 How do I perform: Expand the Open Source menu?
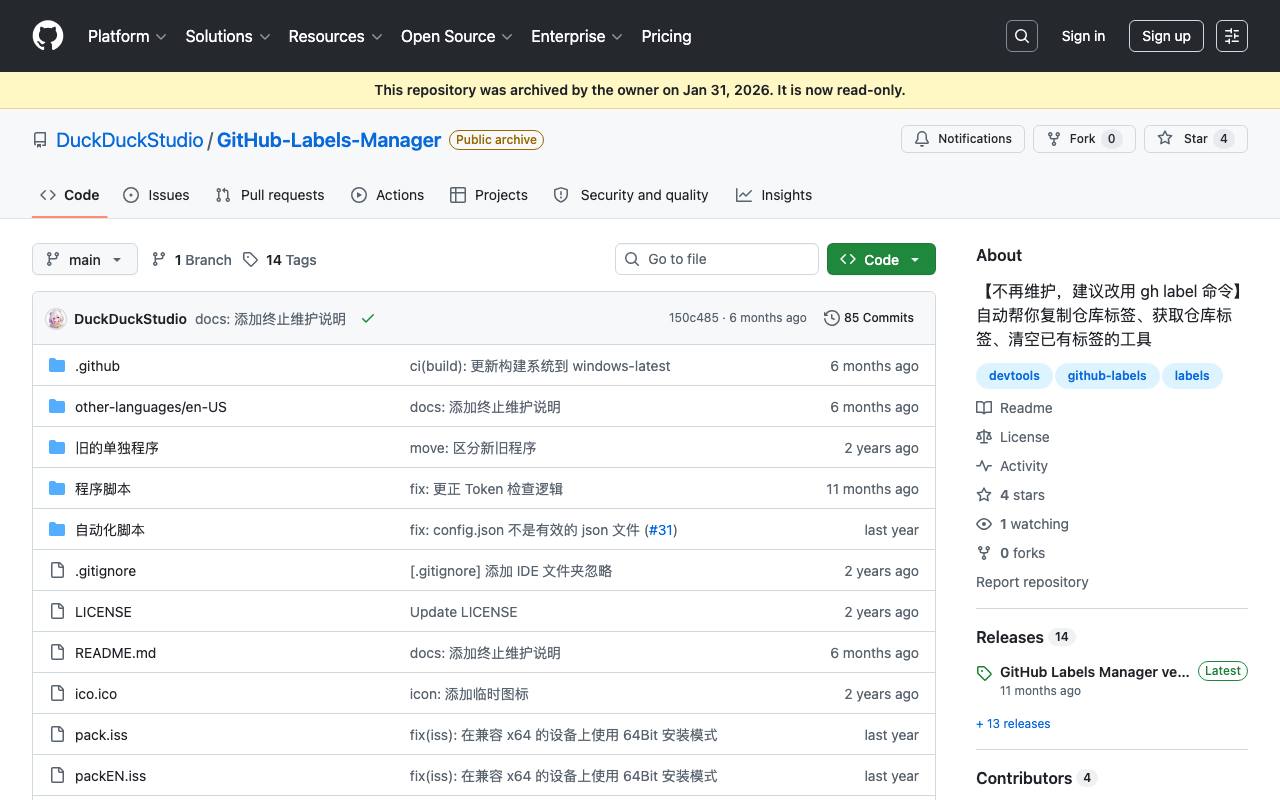tap(457, 36)
